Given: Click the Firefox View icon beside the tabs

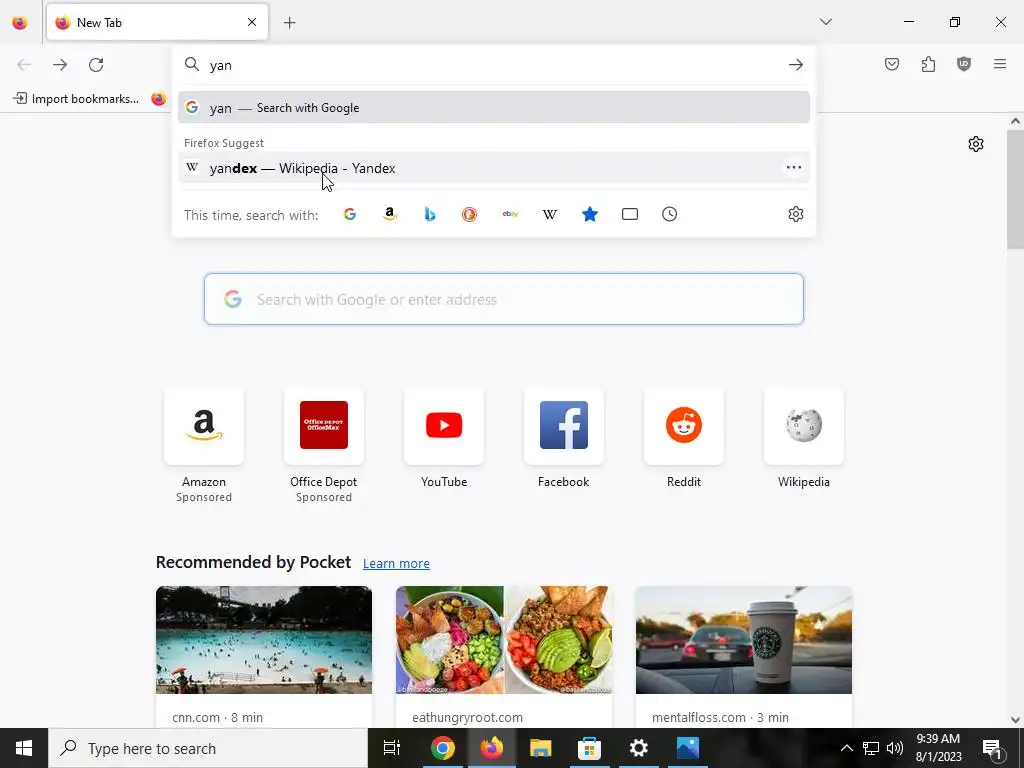Looking at the screenshot, I should pyautogui.click(x=20, y=22).
